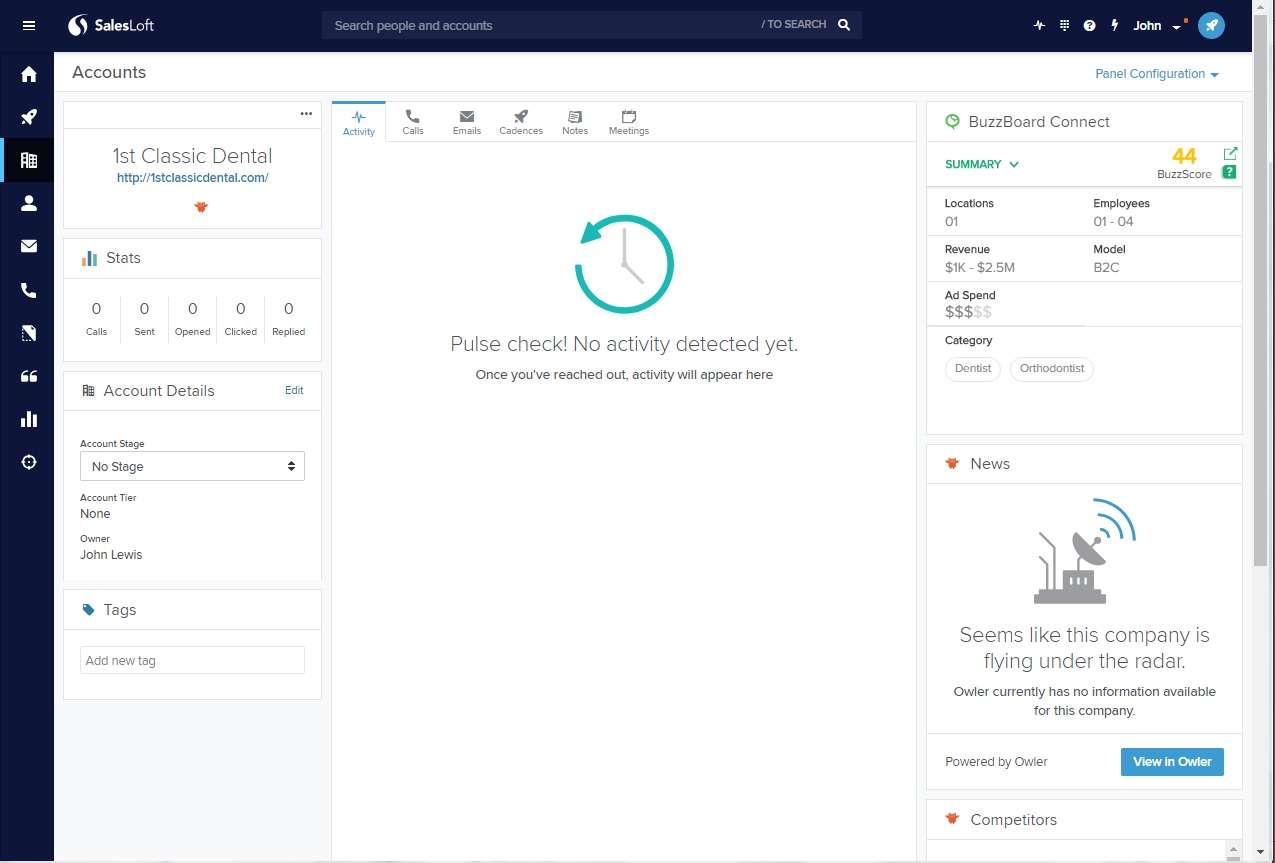1275x863 pixels.
Task: Click the View in Owler button
Action: tap(1172, 761)
